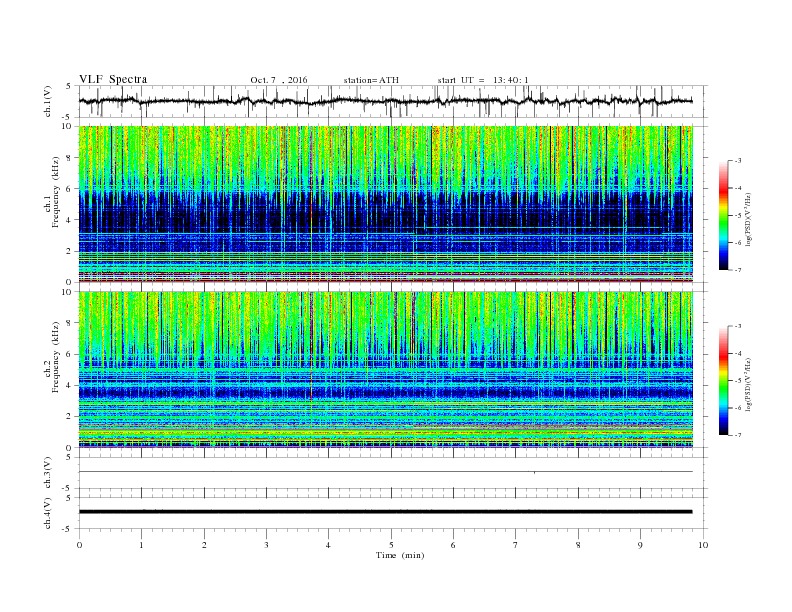Image resolution: width=792 pixels, height=612 pixels.
Task: Click the ch.1 colorbar "log(PSD)(V²/Hz)" label
Action: pyautogui.click(x=748, y=220)
